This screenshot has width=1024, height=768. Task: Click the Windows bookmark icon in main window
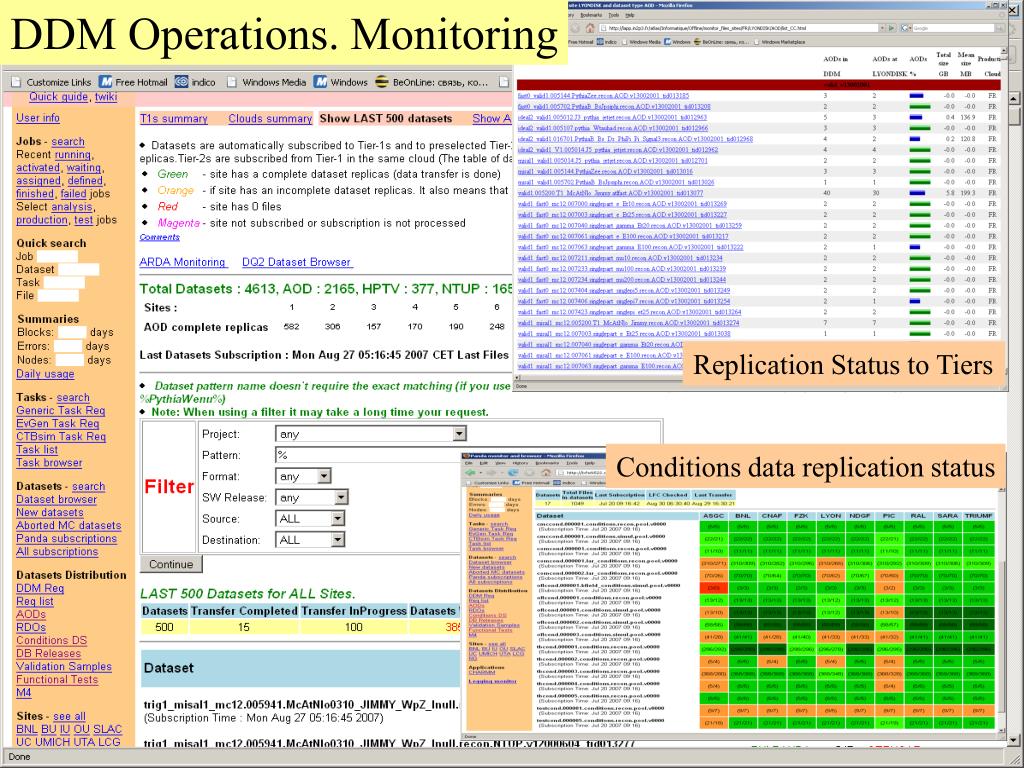tap(320, 82)
